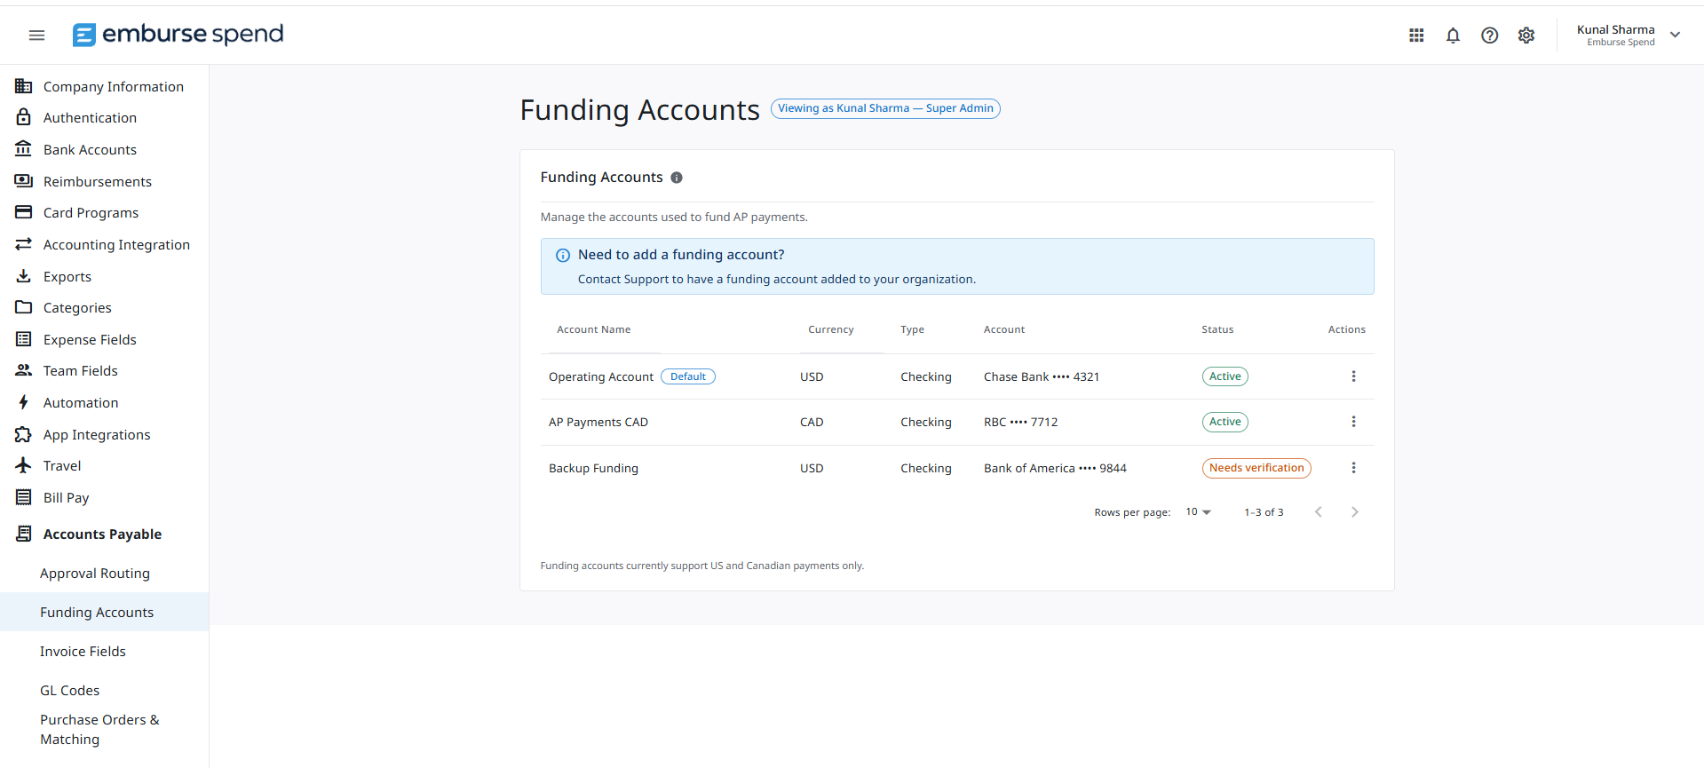Click the Default badge on Operating Account
Screen dimensions: 1704x768
point(688,377)
